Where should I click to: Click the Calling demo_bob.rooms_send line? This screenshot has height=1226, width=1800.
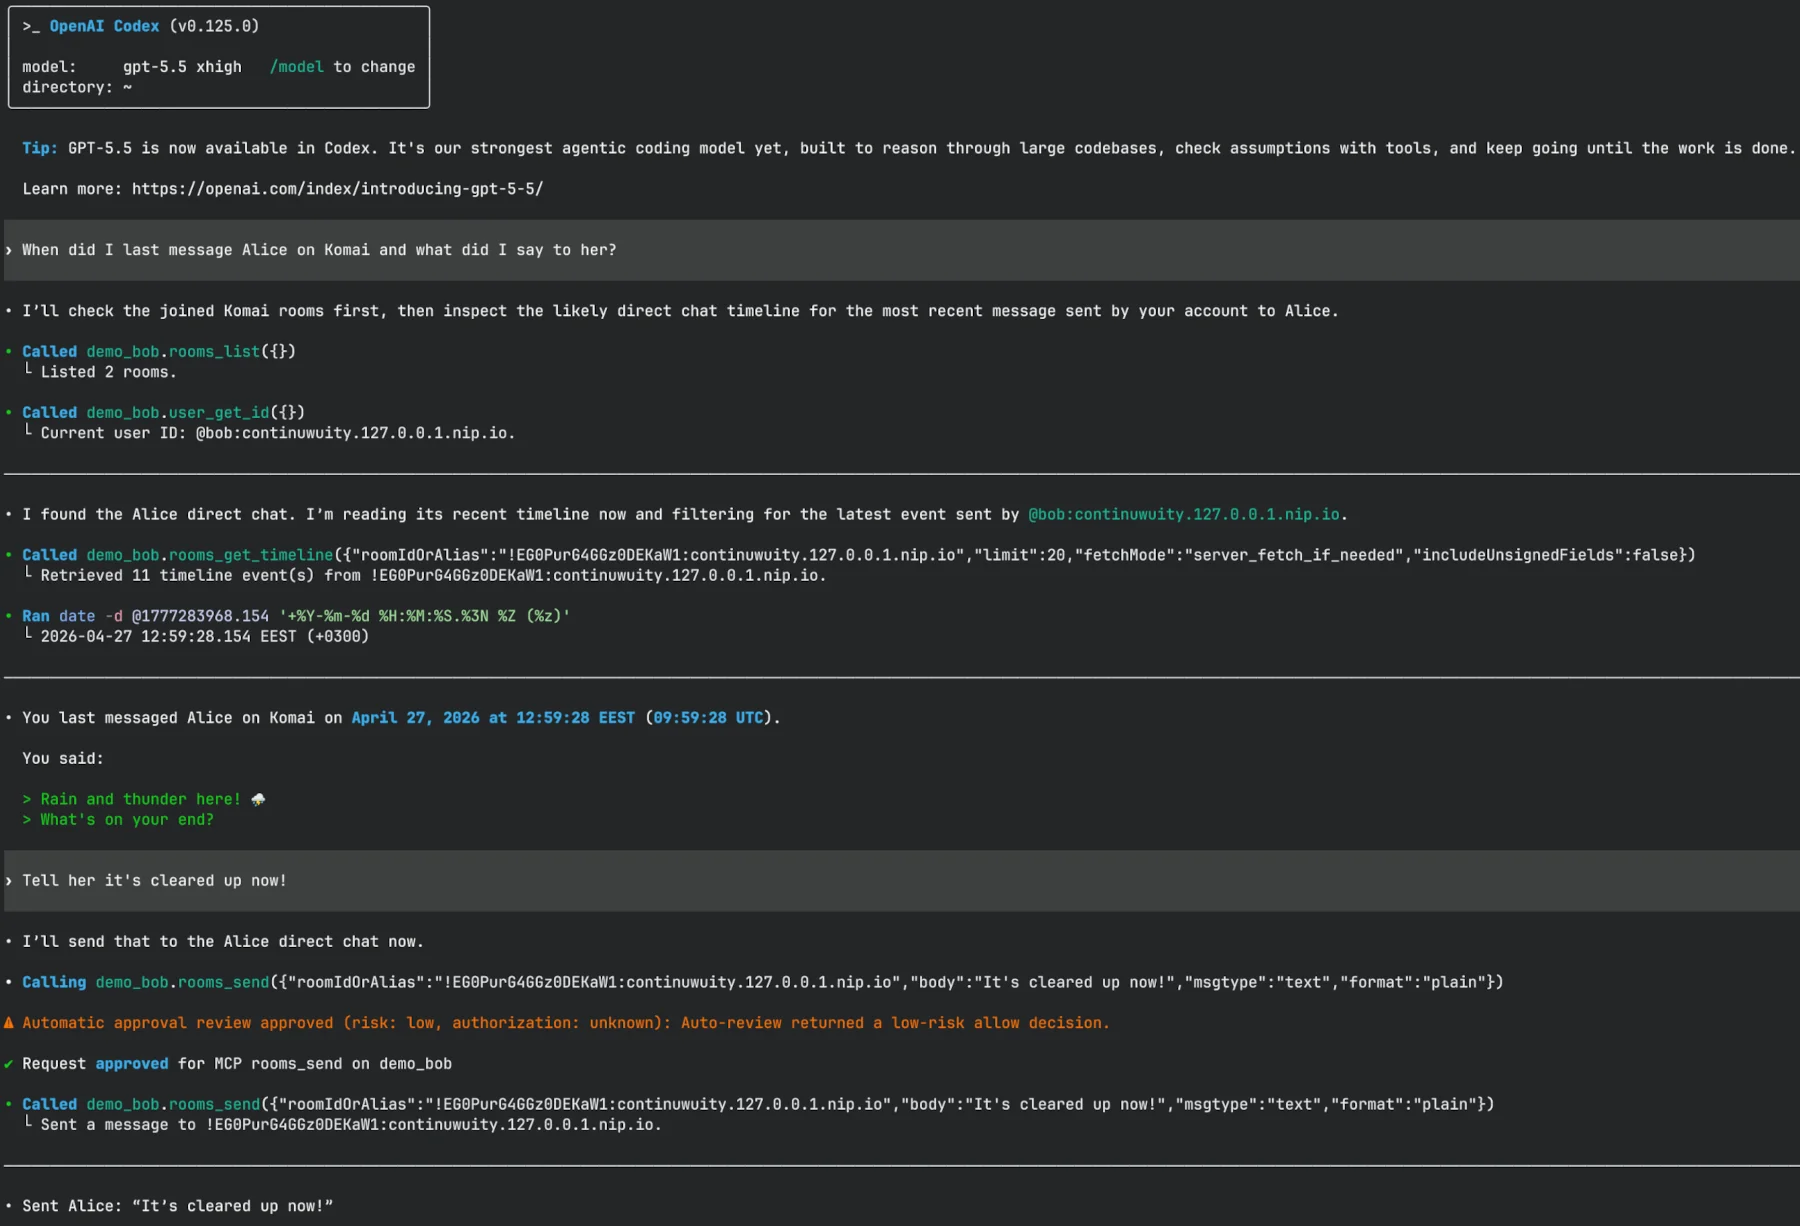tap(763, 982)
